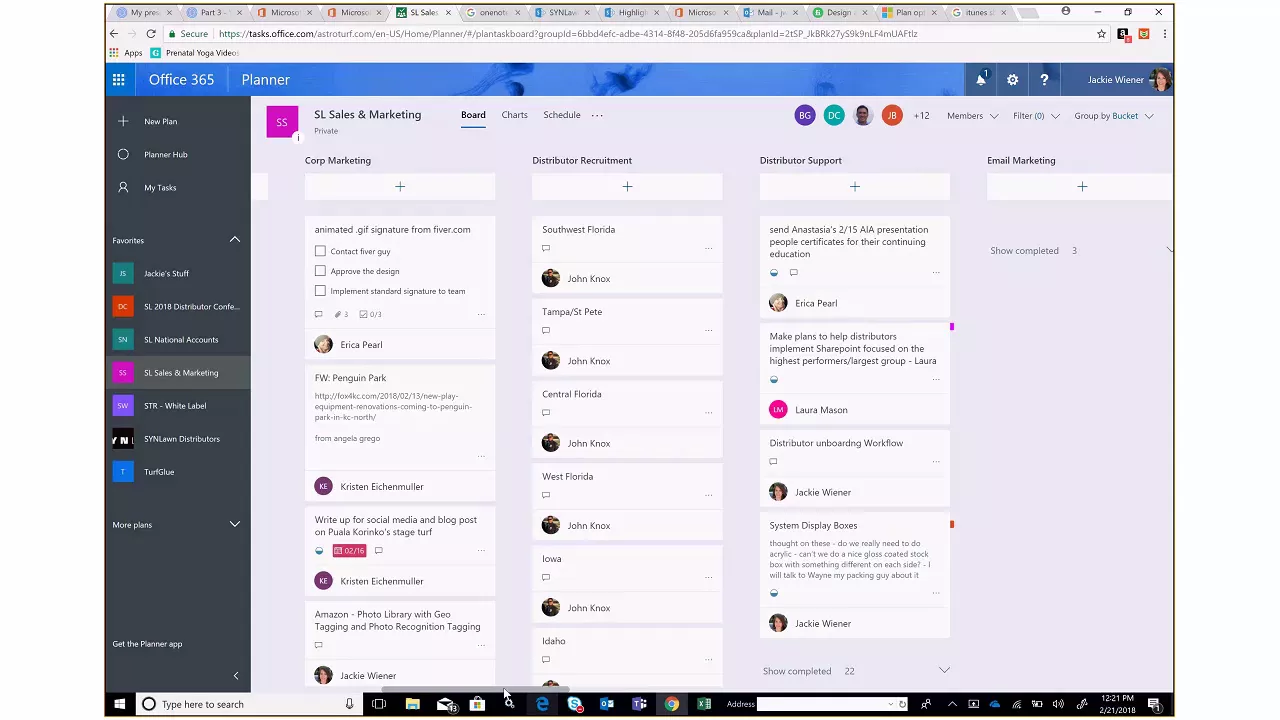Screen dimensions: 1280x720
Task: Click the 02/16 due date badge
Action: [349, 551]
